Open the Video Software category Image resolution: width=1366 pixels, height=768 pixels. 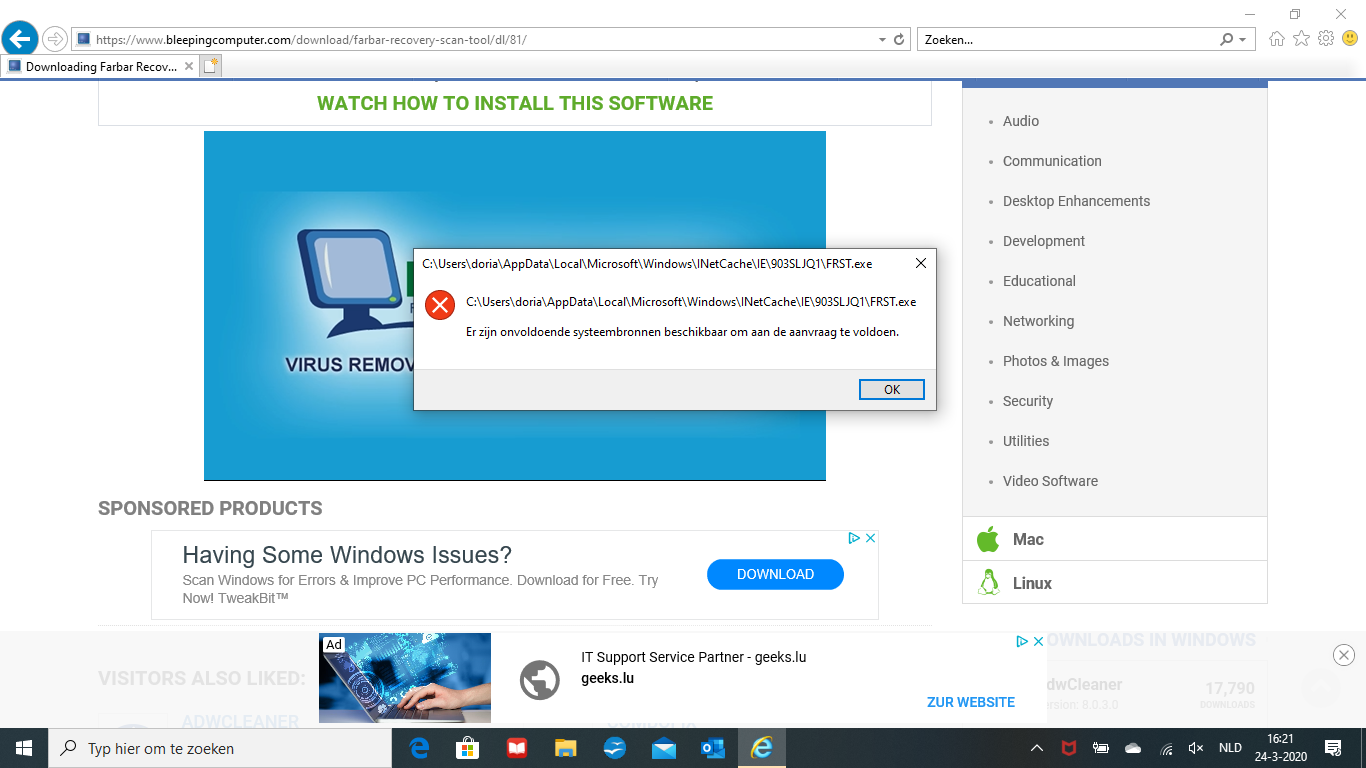[x=1050, y=481]
